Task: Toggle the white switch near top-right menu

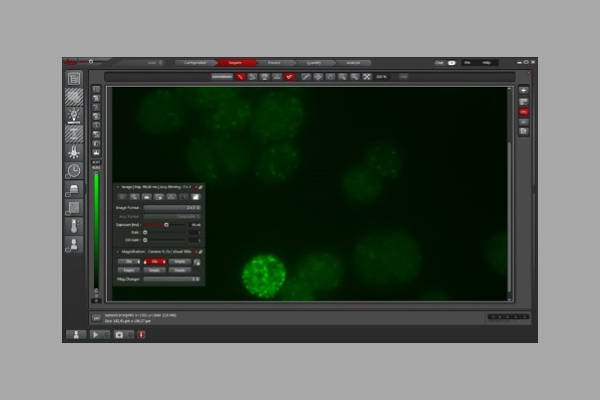Action: coord(452,62)
